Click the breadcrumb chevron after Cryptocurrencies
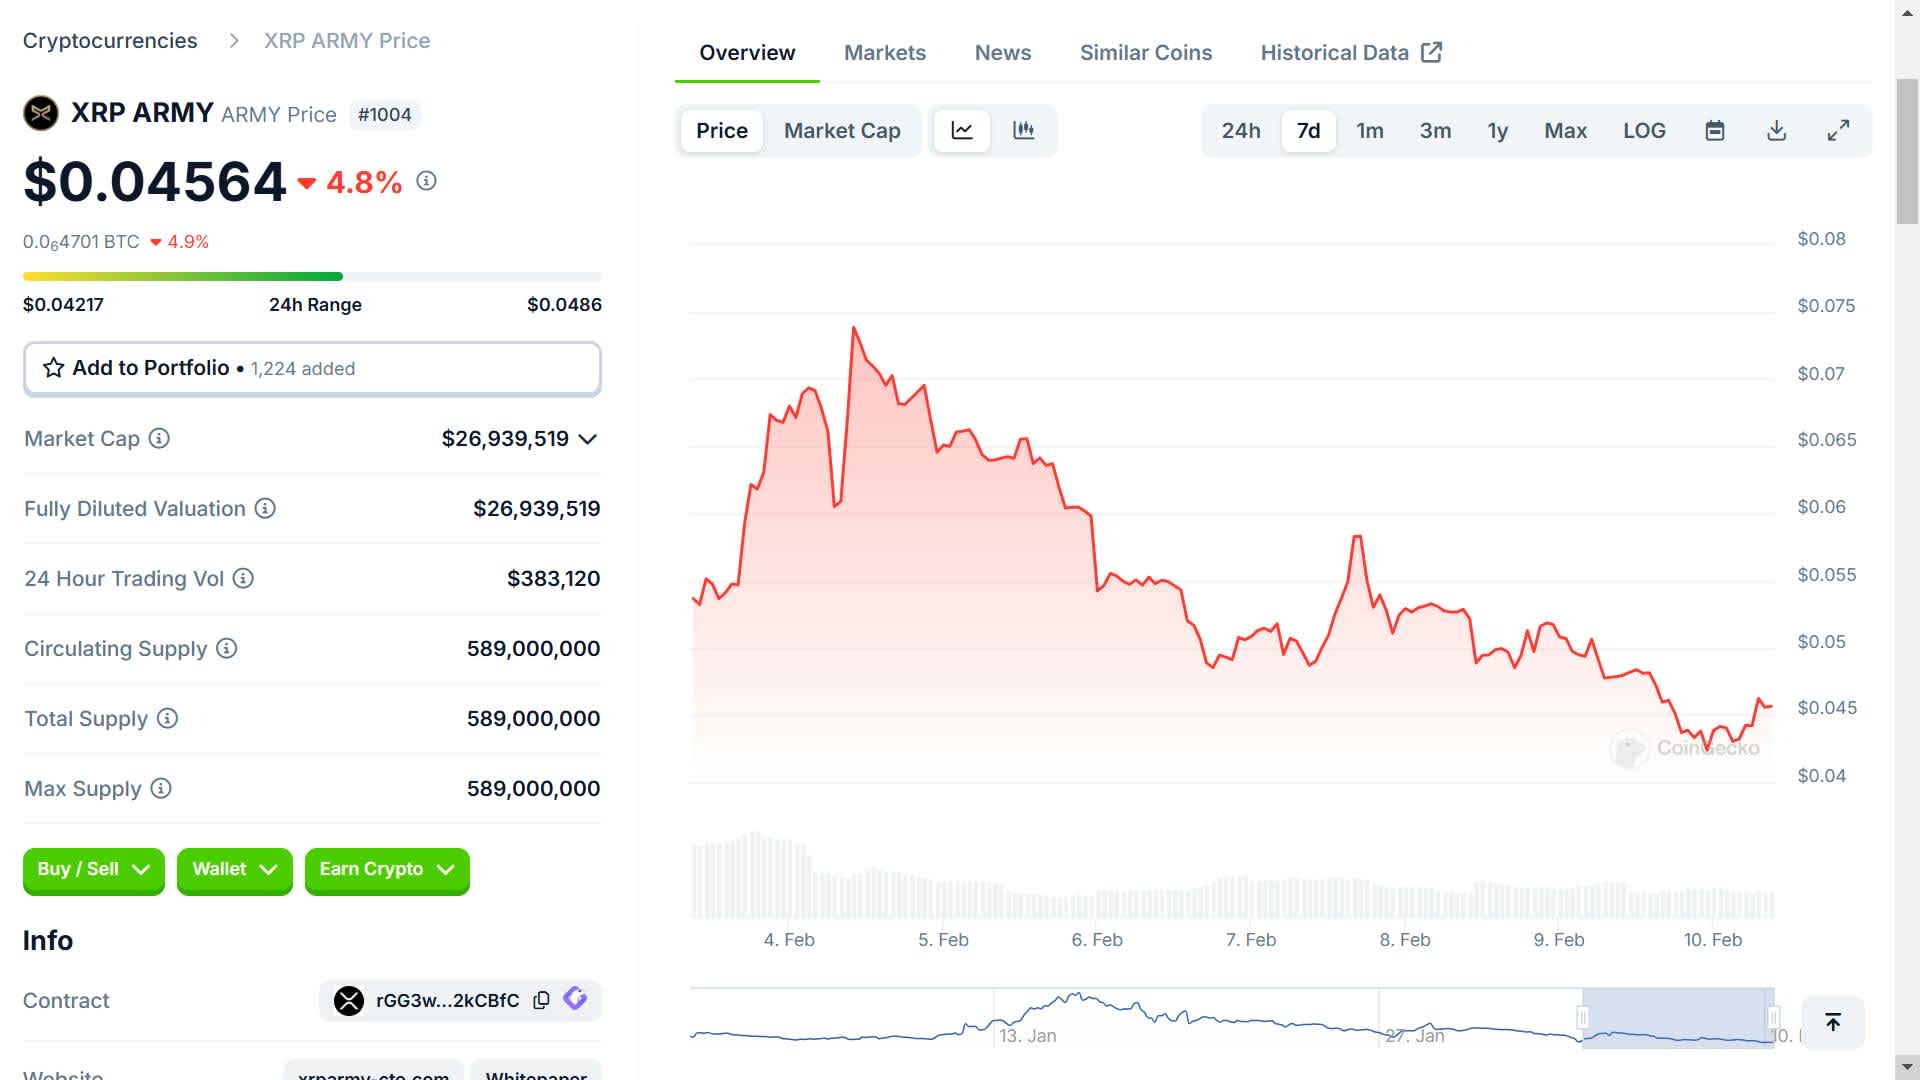1920x1080 pixels. click(234, 41)
